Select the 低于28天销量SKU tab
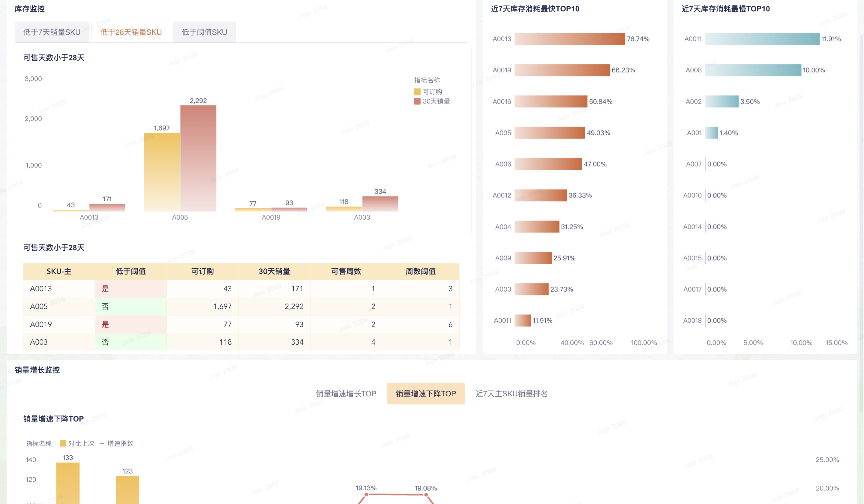 coord(131,32)
